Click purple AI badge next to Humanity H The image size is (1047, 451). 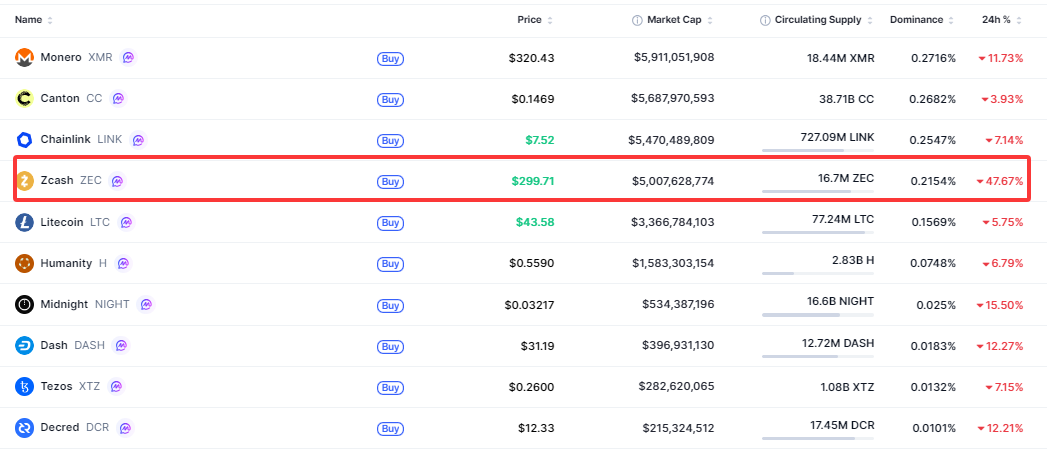coord(123,263)
